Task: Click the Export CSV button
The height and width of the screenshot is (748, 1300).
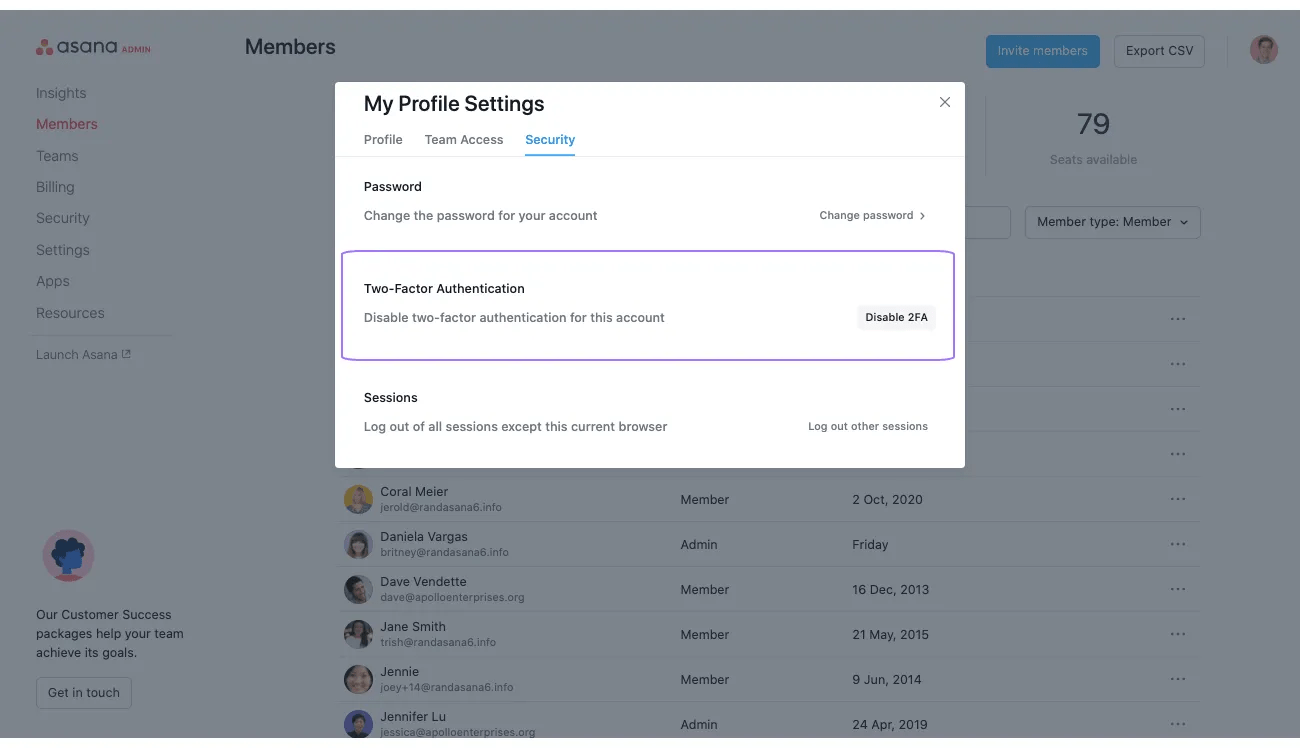Action: [1159, 51]
